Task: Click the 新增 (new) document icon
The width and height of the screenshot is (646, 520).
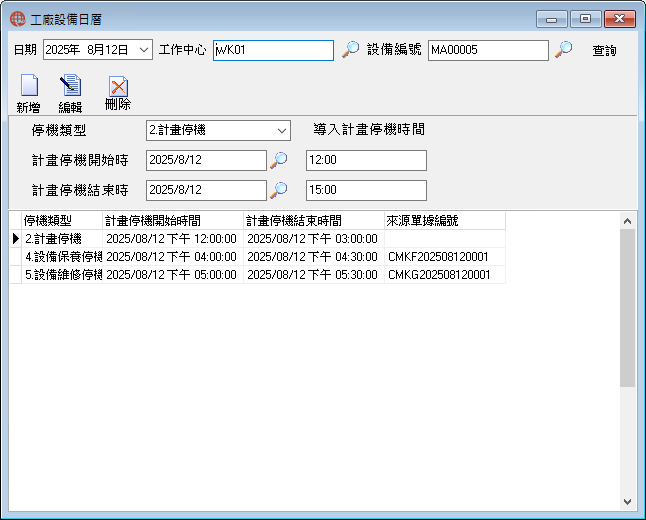Action: [29, 85]
